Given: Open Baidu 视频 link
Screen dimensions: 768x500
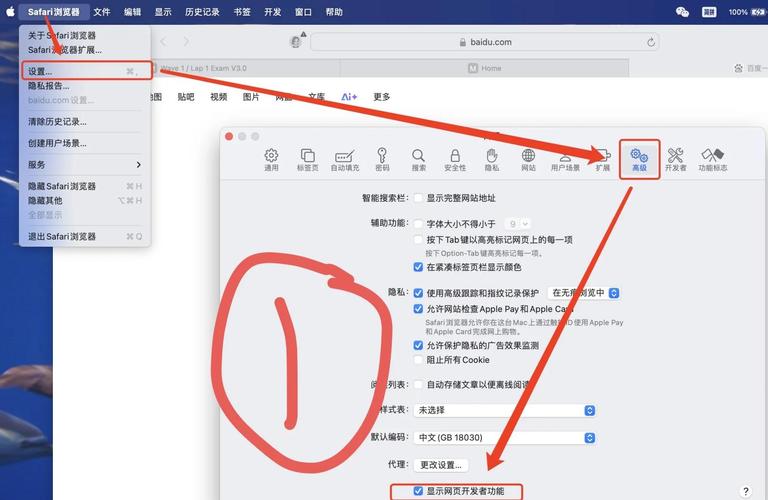Looking at the screenshot, I should (218, 97).
